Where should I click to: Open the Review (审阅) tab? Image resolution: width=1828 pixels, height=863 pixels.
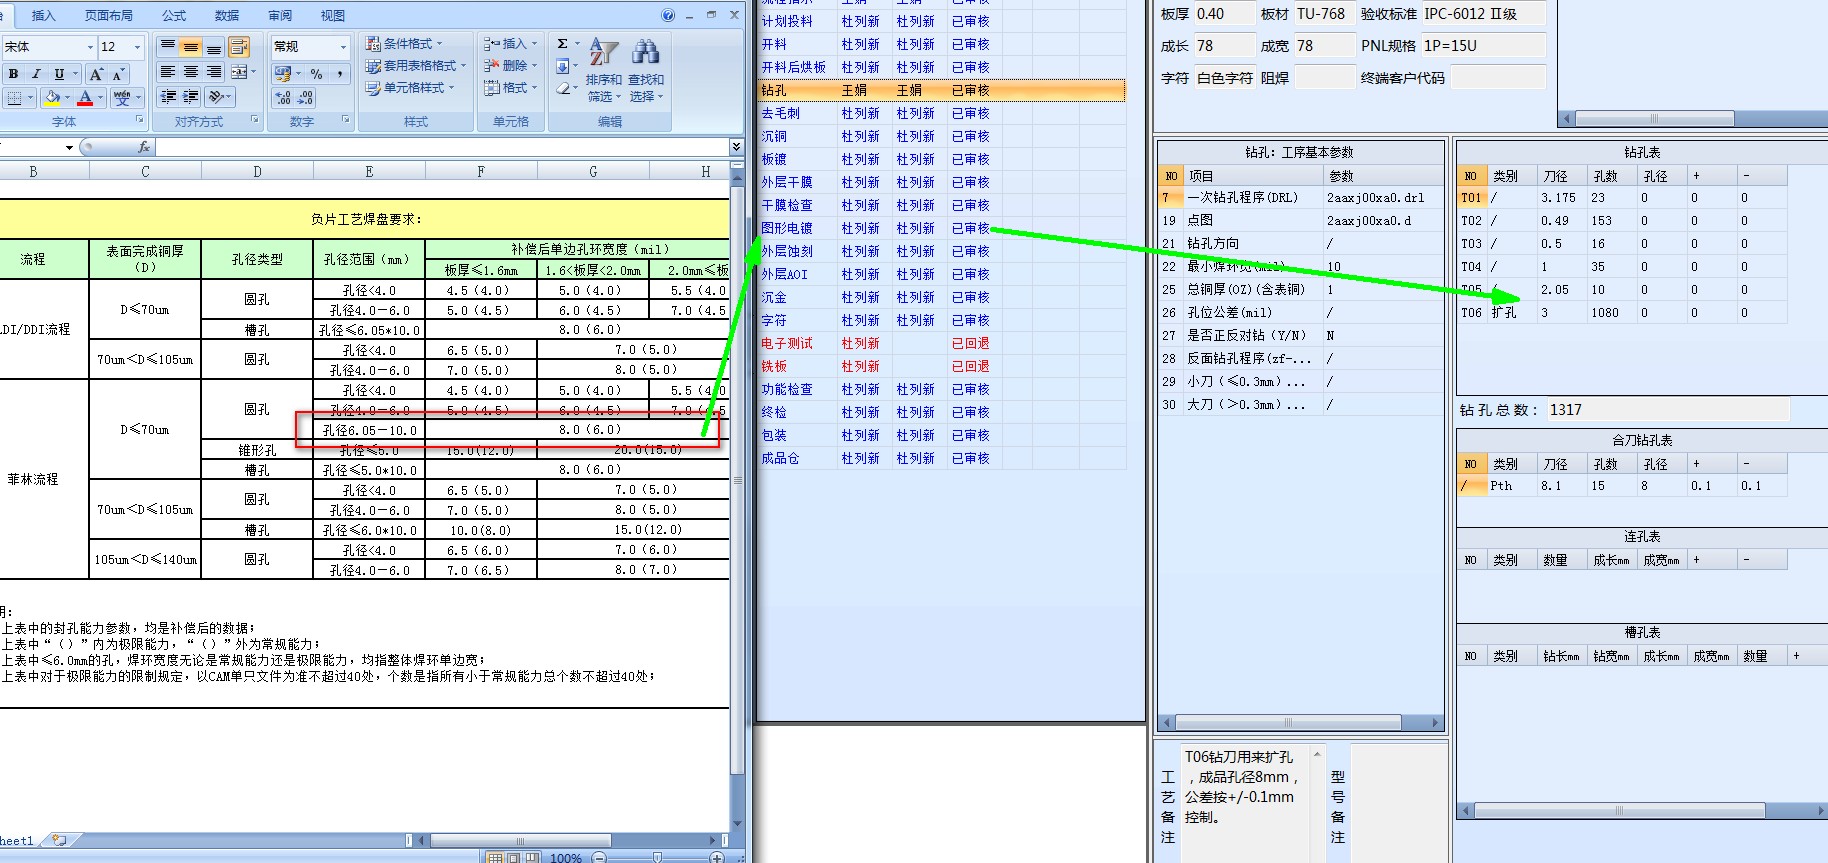click(280, 16)
